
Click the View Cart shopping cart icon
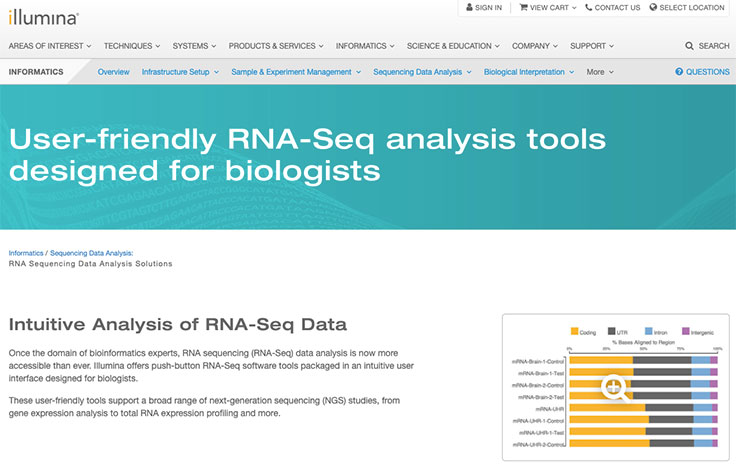coord(523,8)
